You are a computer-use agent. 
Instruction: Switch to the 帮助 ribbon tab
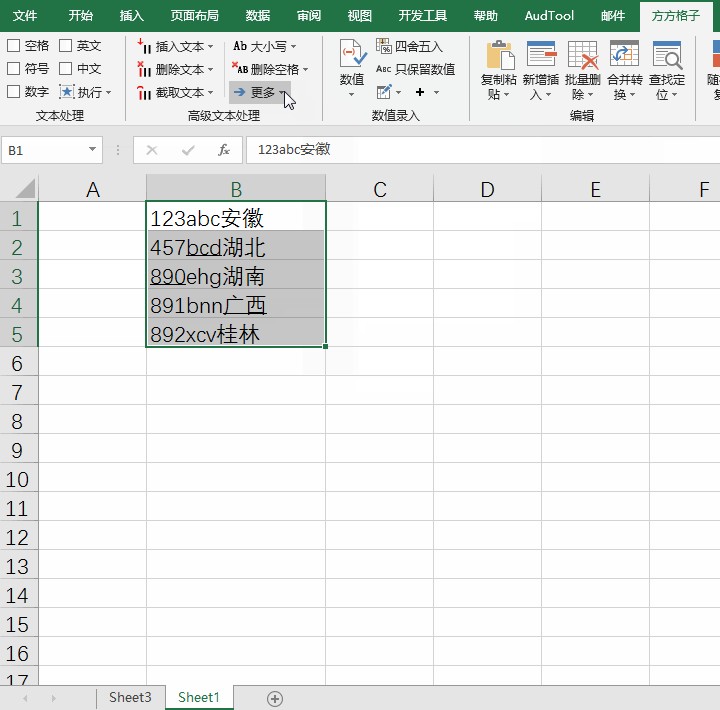(x=486, y=16)
